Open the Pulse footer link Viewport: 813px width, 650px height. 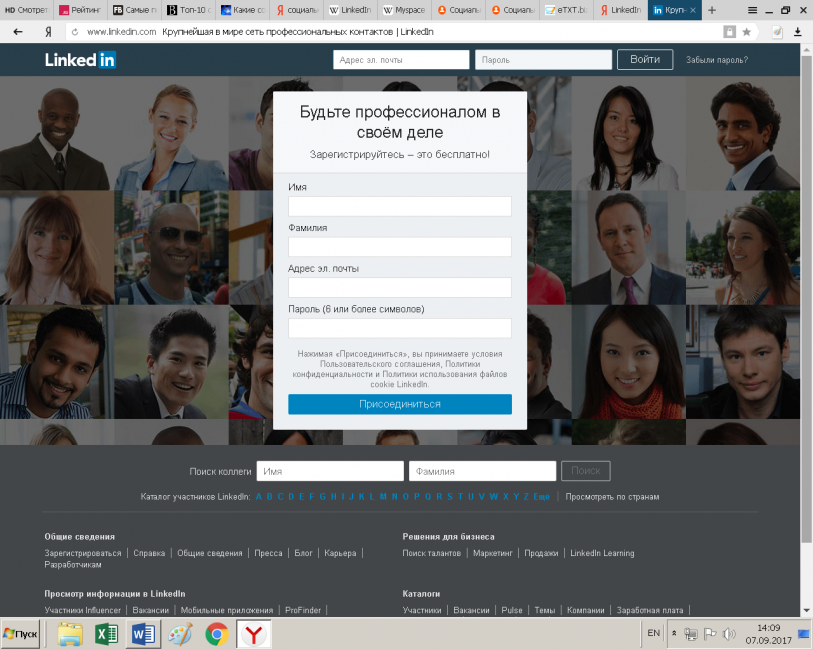[x=512, y=610]
